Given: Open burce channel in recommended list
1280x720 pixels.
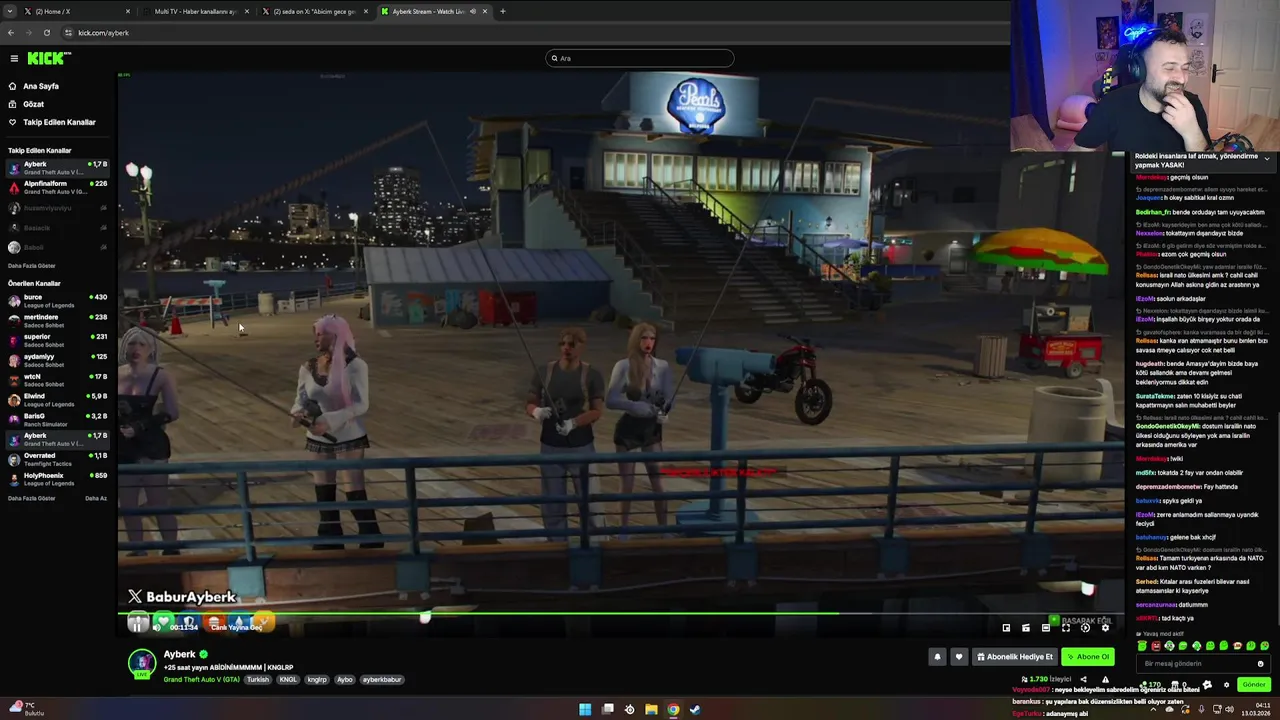Looking at the screenshot, I should [x=58, y=300].
